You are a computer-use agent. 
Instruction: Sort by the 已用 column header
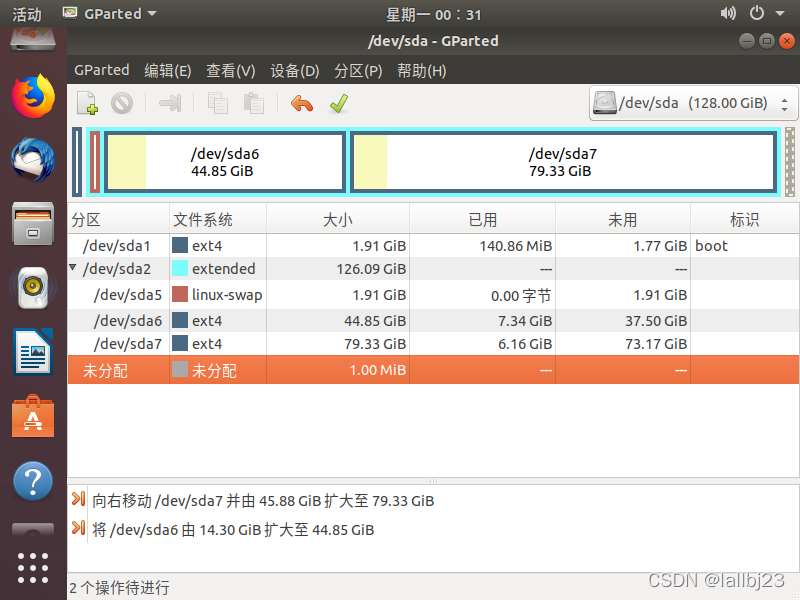[x=482, y=219]
